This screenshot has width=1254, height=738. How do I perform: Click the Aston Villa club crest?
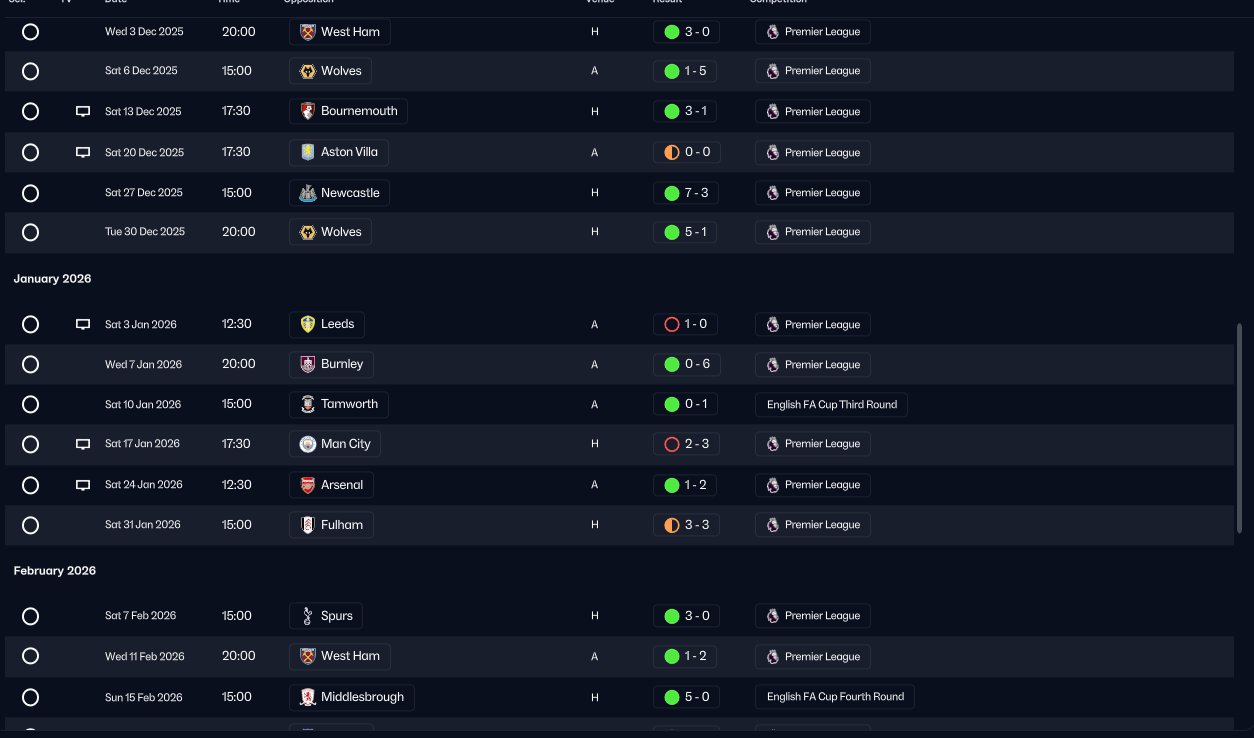coord(308,152)
